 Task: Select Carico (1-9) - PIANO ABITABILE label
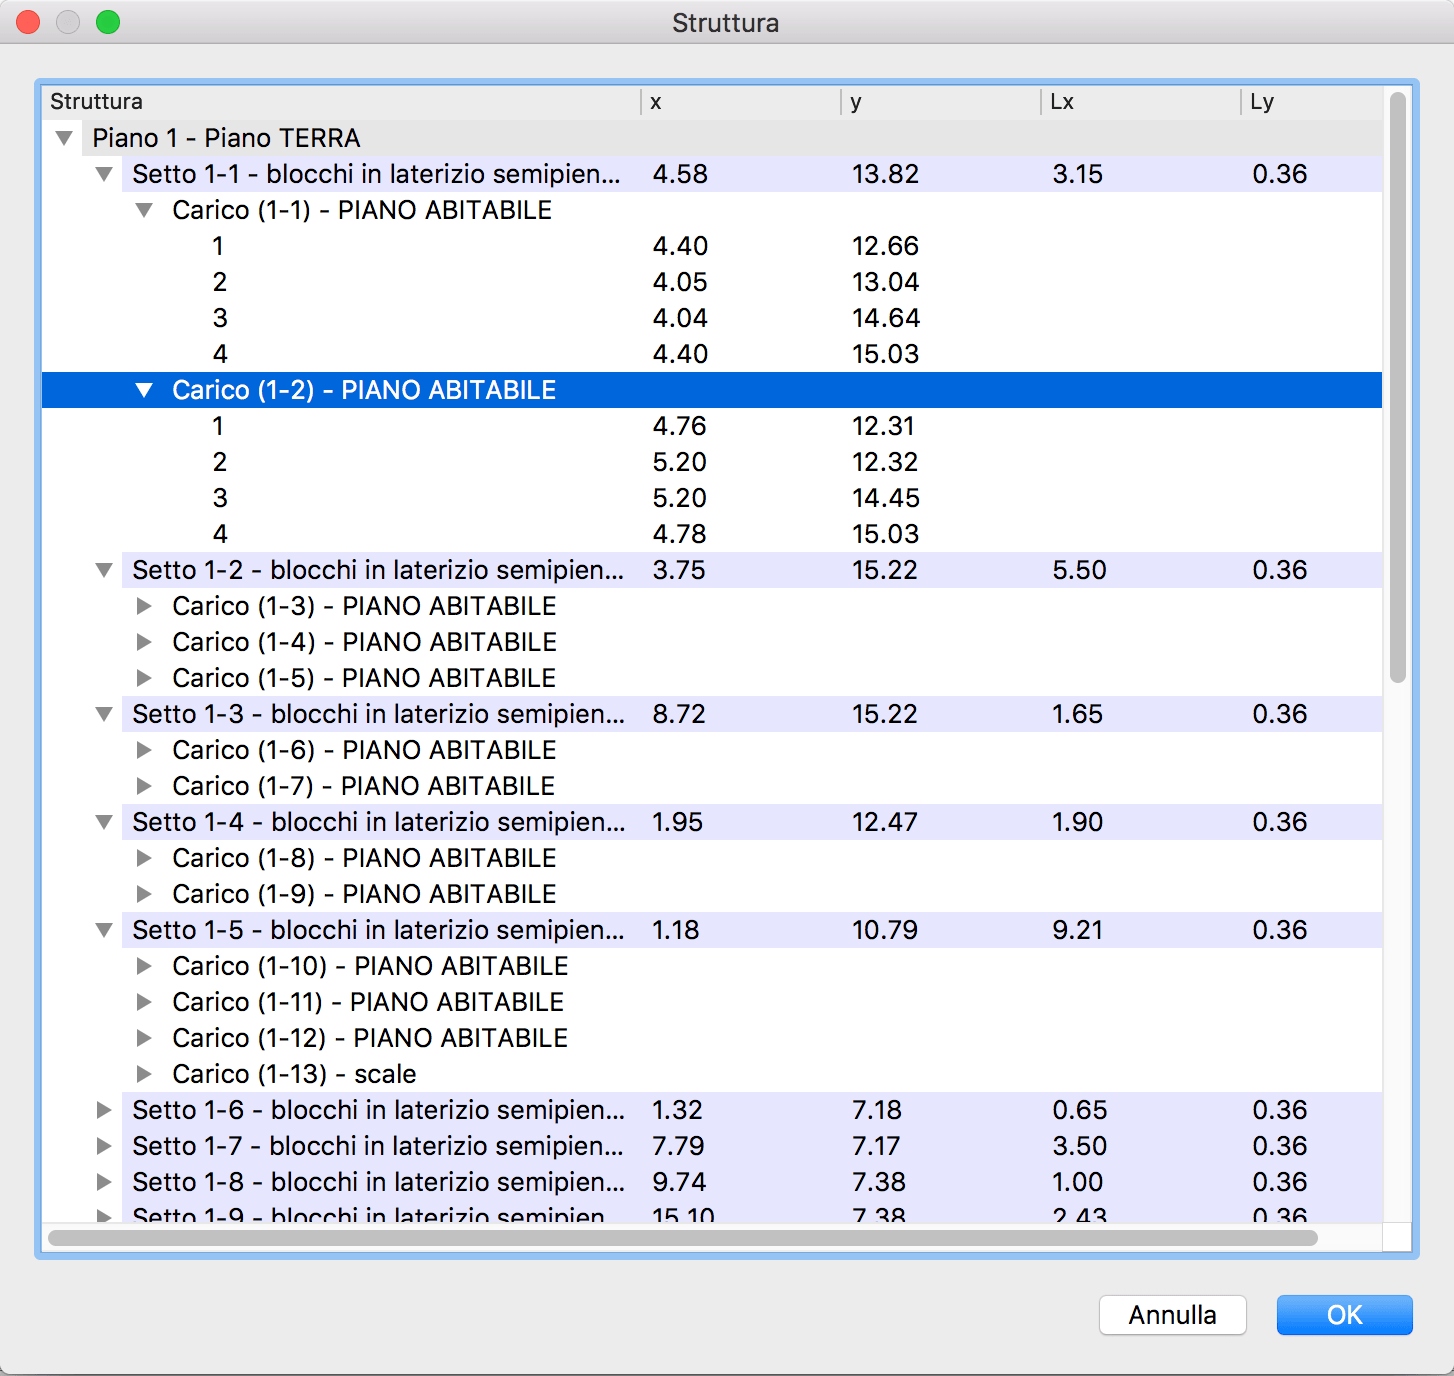click(x=364, y=894)
